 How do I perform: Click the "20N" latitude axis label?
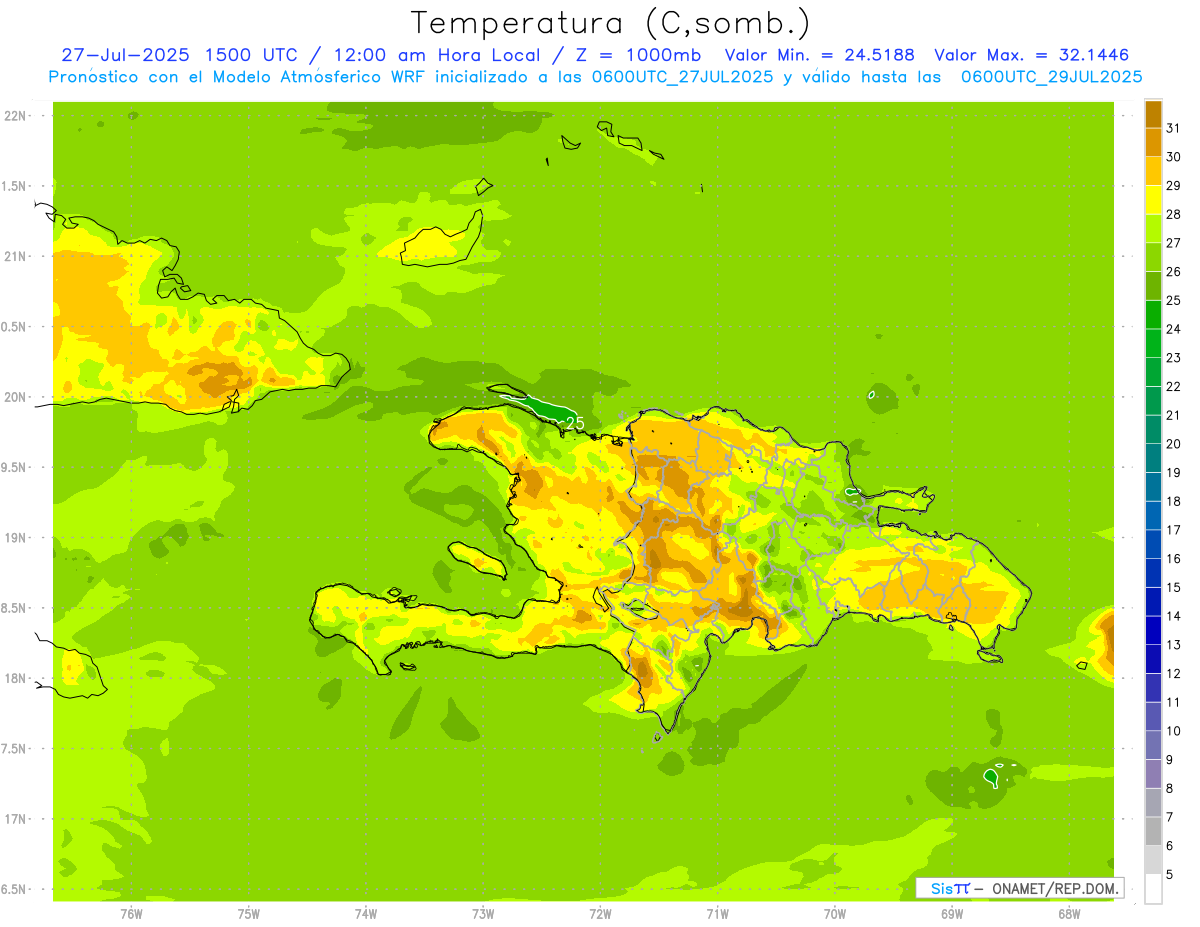(x=16, y=397)
